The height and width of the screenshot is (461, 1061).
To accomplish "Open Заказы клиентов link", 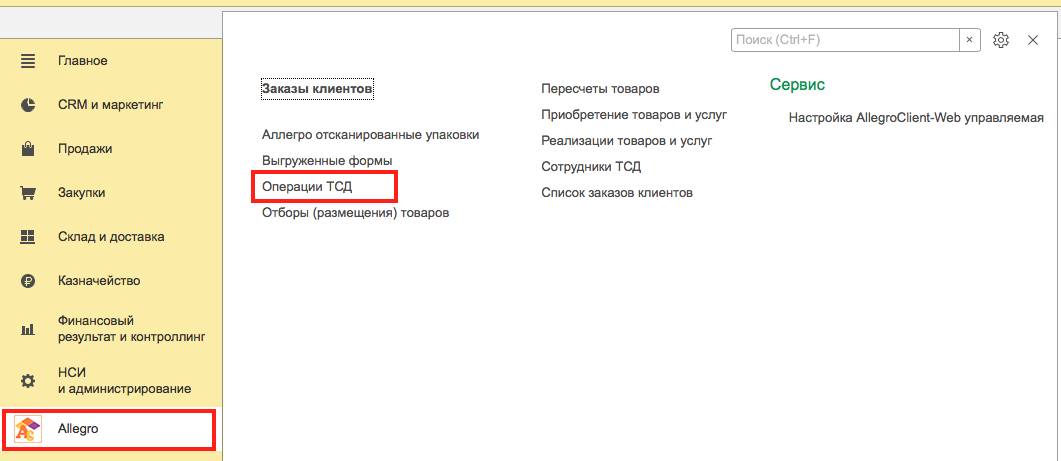I will click(x=317, y=89).
